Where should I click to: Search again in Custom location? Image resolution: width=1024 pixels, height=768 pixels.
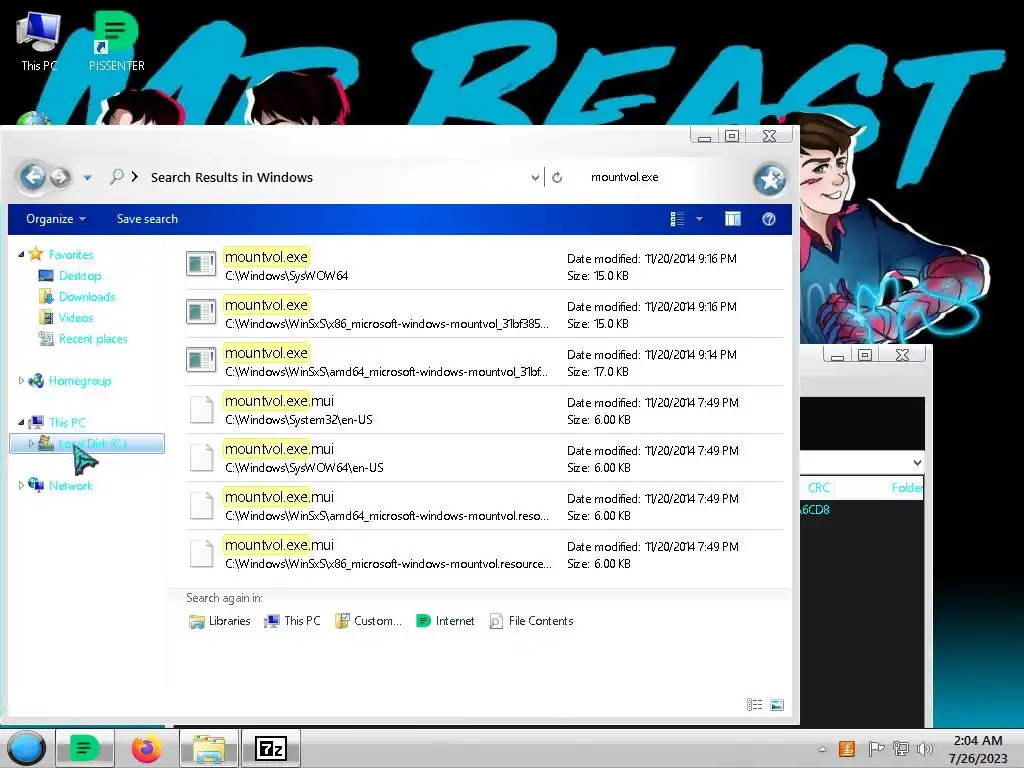368,621
